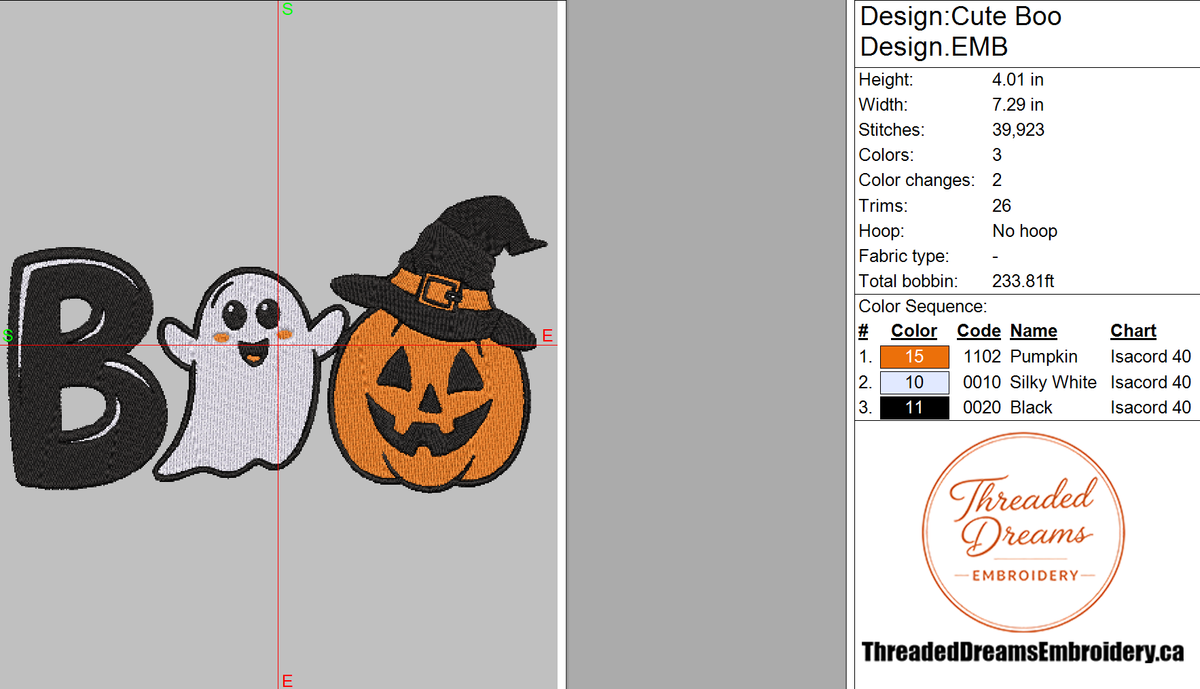Click the Fabric type label
This screenshot has height=689, width=1200.
pos(904,256)
